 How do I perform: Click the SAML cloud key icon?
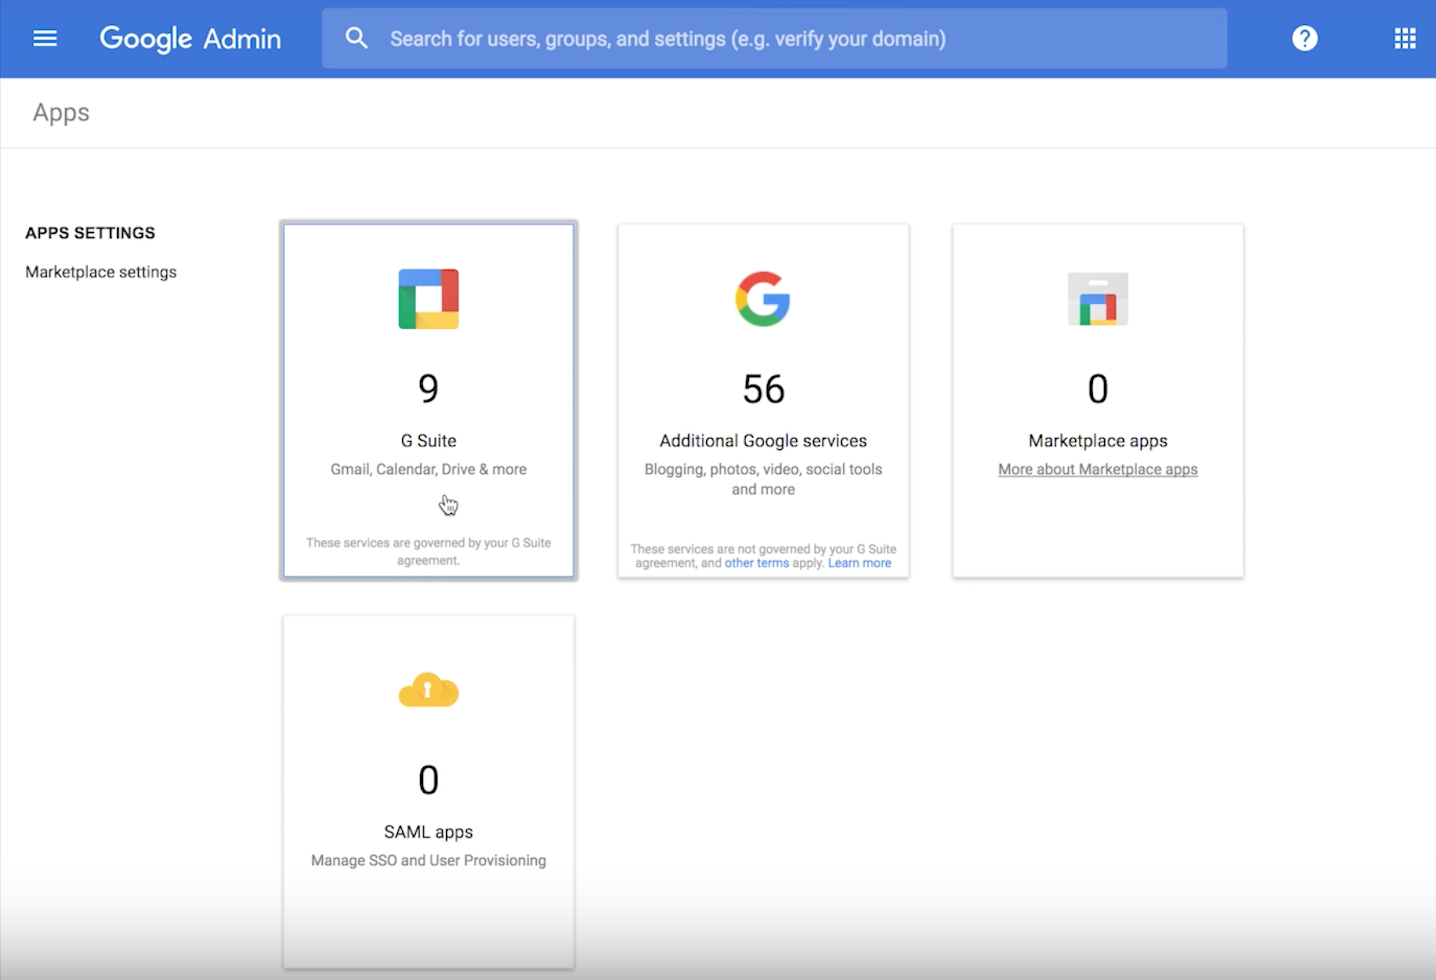pos(429,690)
